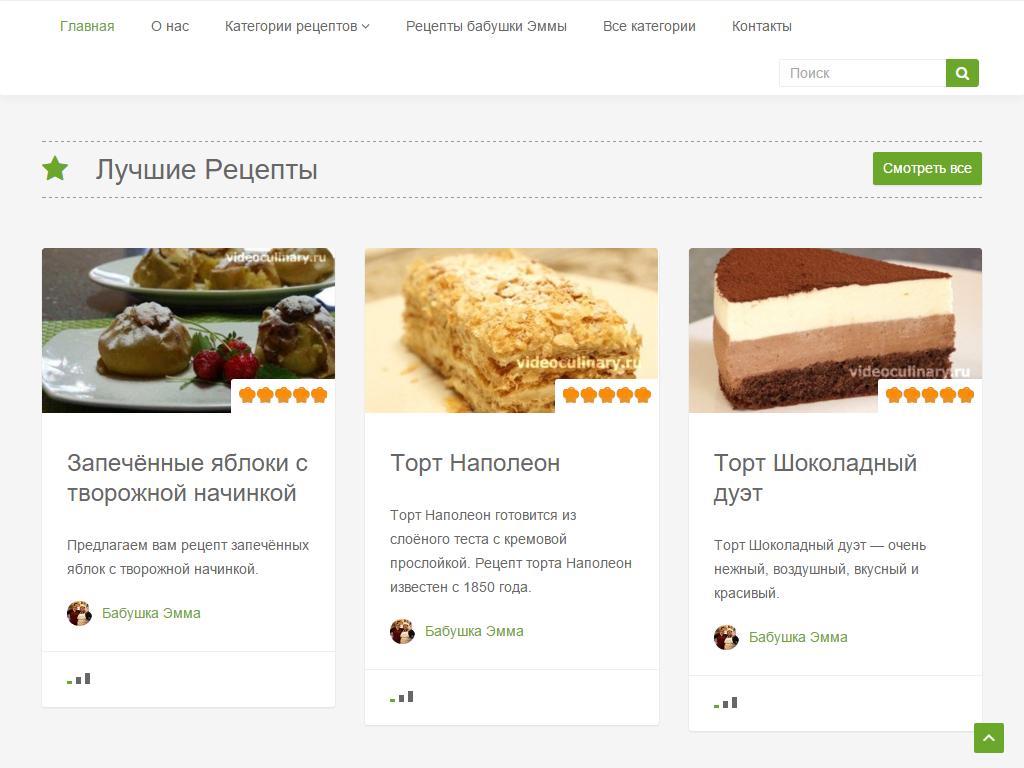Viewport: 1024px width, 768px height.
Task: Click the green star beside Лучшие Рецепты
Action: [56, 168]
